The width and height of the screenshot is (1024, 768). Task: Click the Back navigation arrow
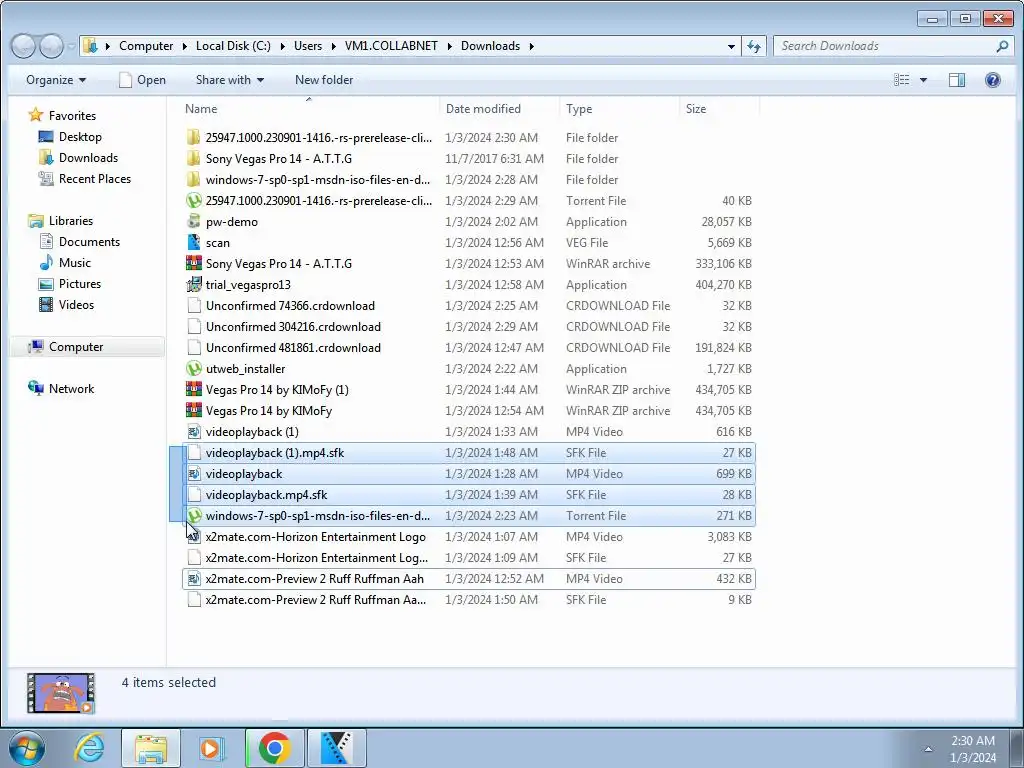pos(24,46)
